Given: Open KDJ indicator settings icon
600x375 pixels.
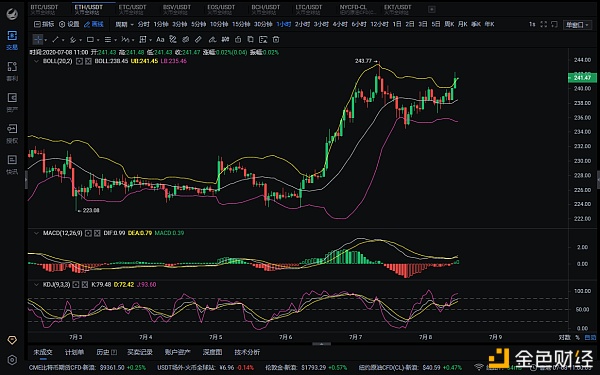Looking at the screenshot, I should [76, 285].
